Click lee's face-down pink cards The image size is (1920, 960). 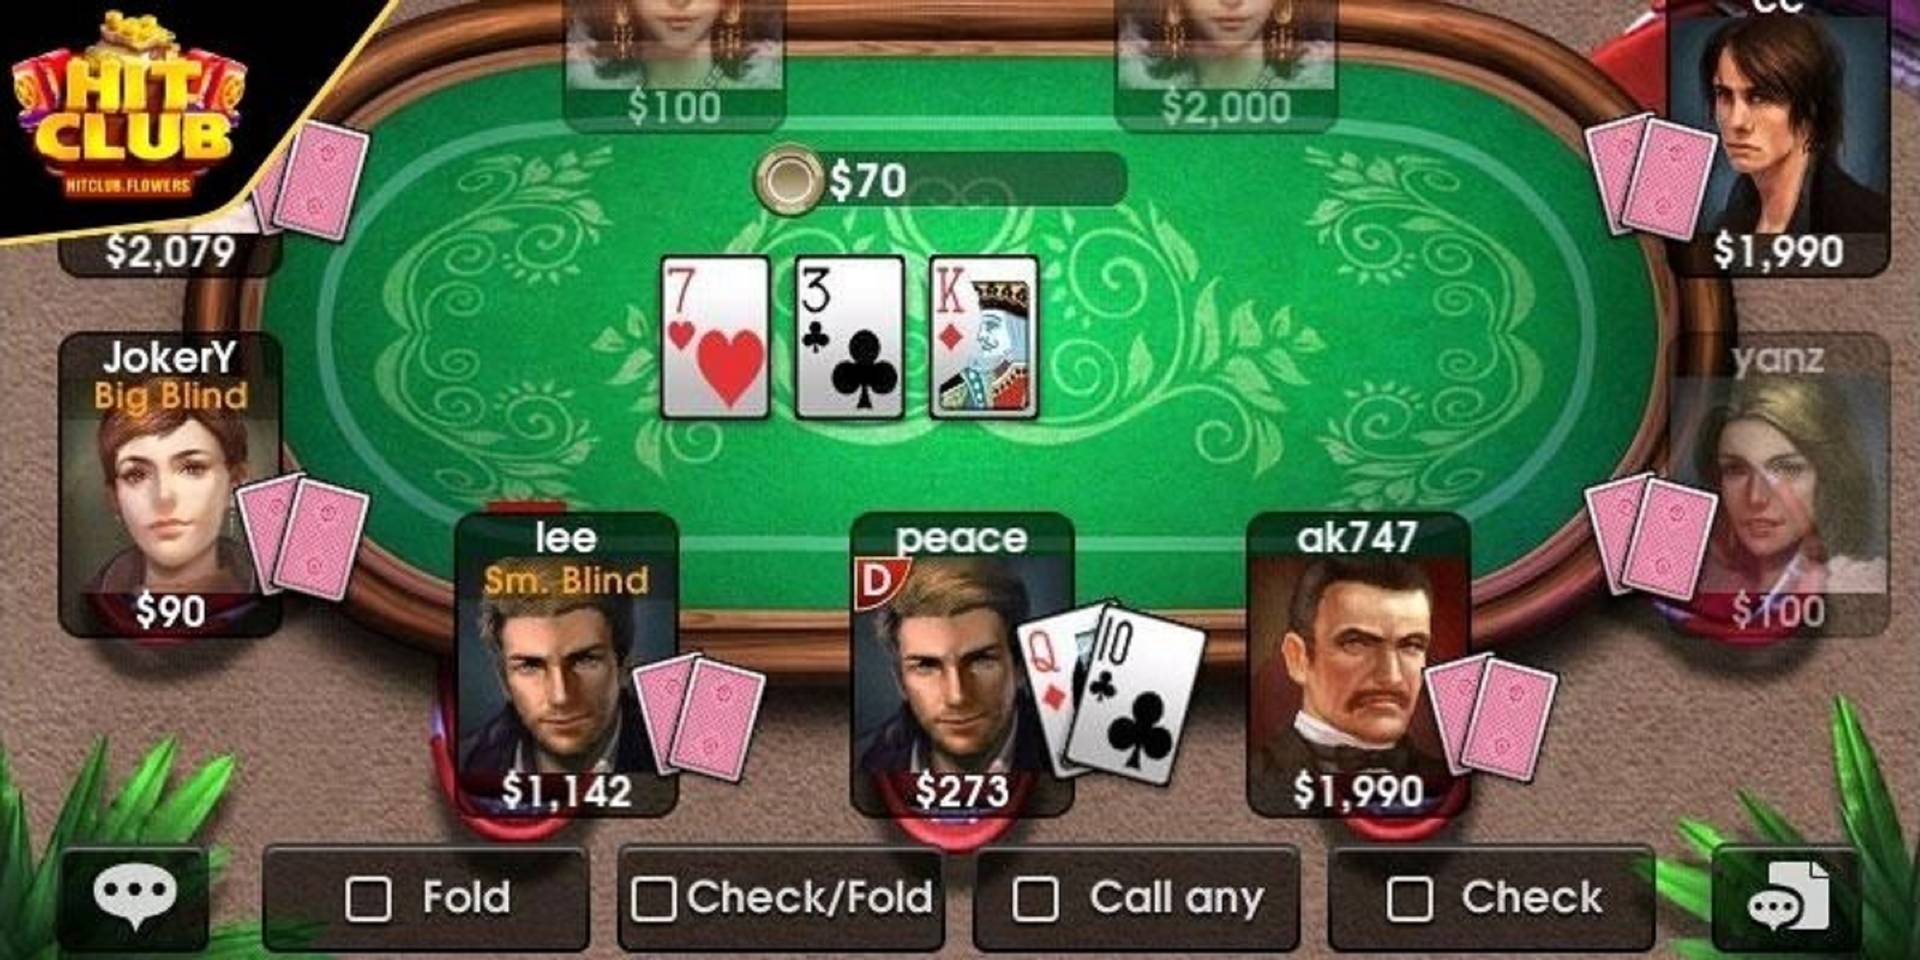pos(701,716)
